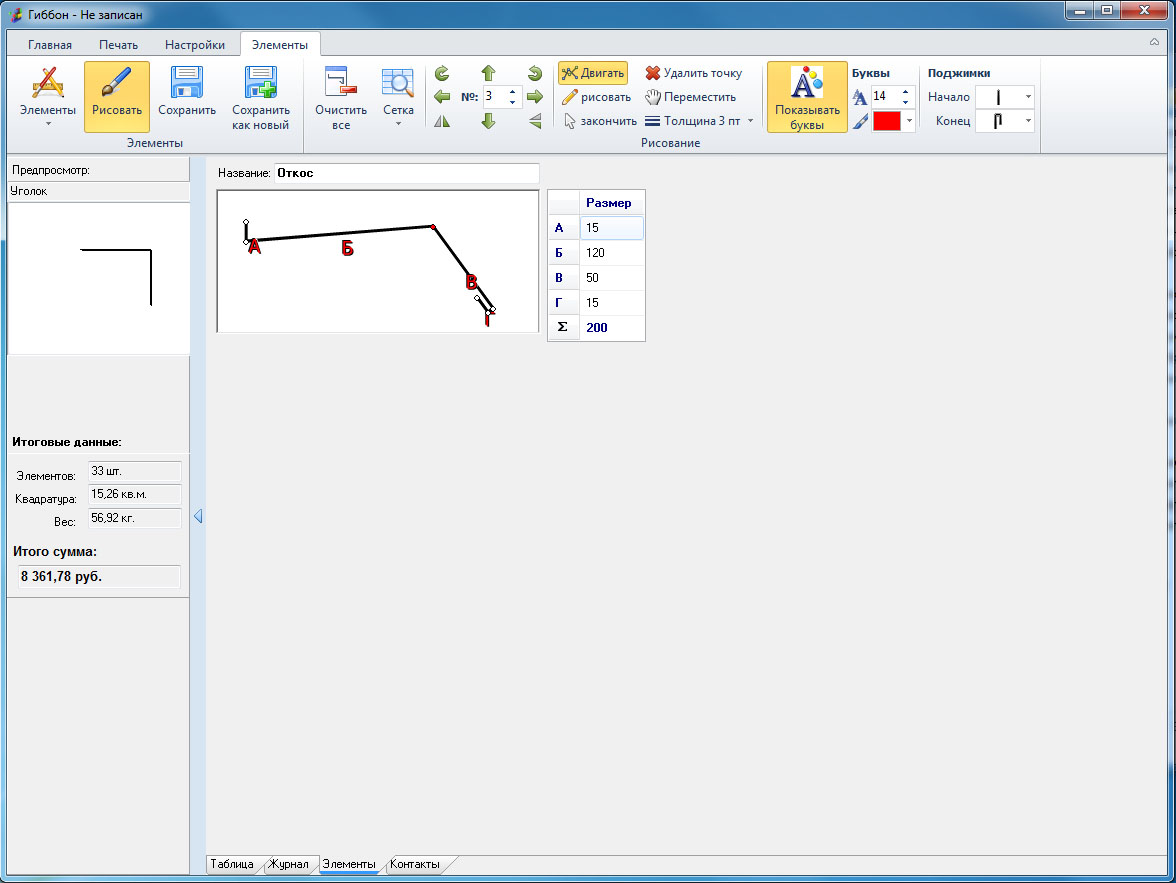1176x883 pixels.
Task: Open the Начало поджимки combo box
Action: click(x=1004, y=97)
